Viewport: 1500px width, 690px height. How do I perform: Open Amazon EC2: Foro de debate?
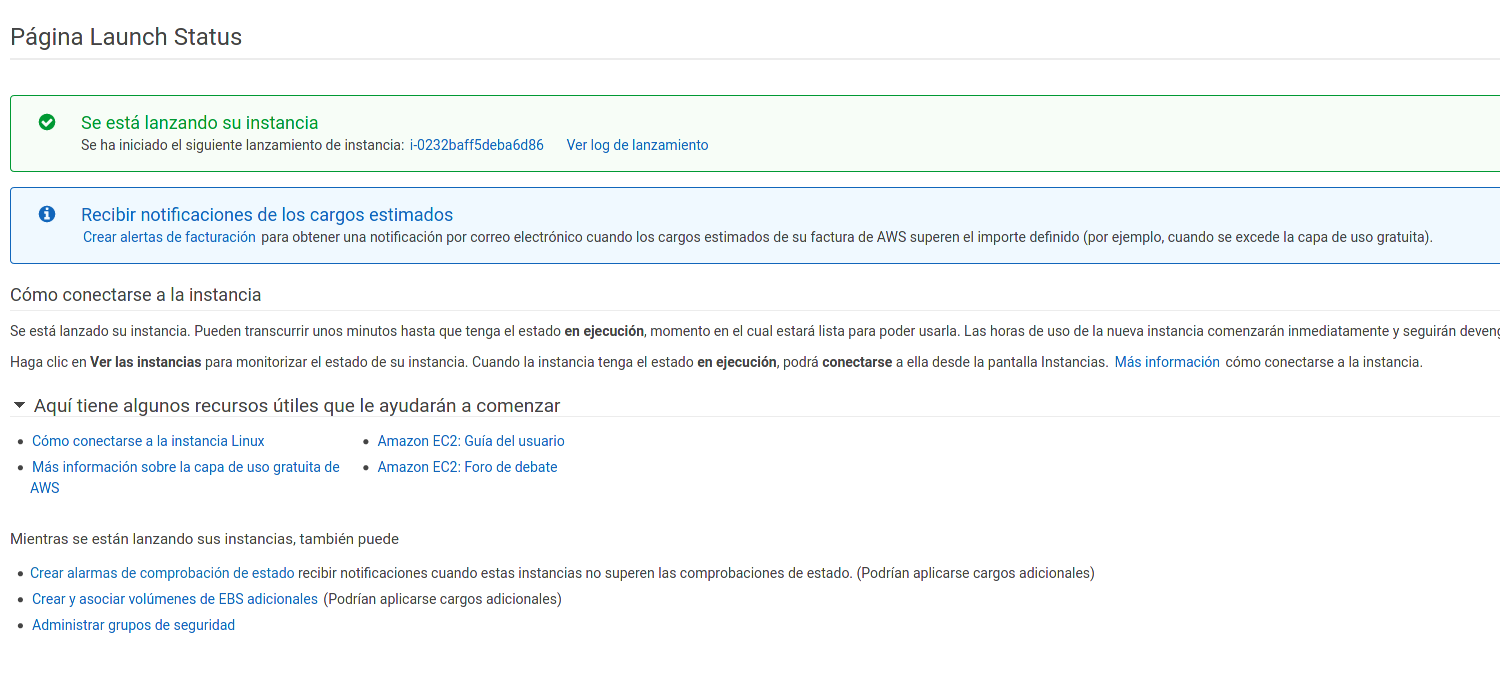click(x=467, y=466)
